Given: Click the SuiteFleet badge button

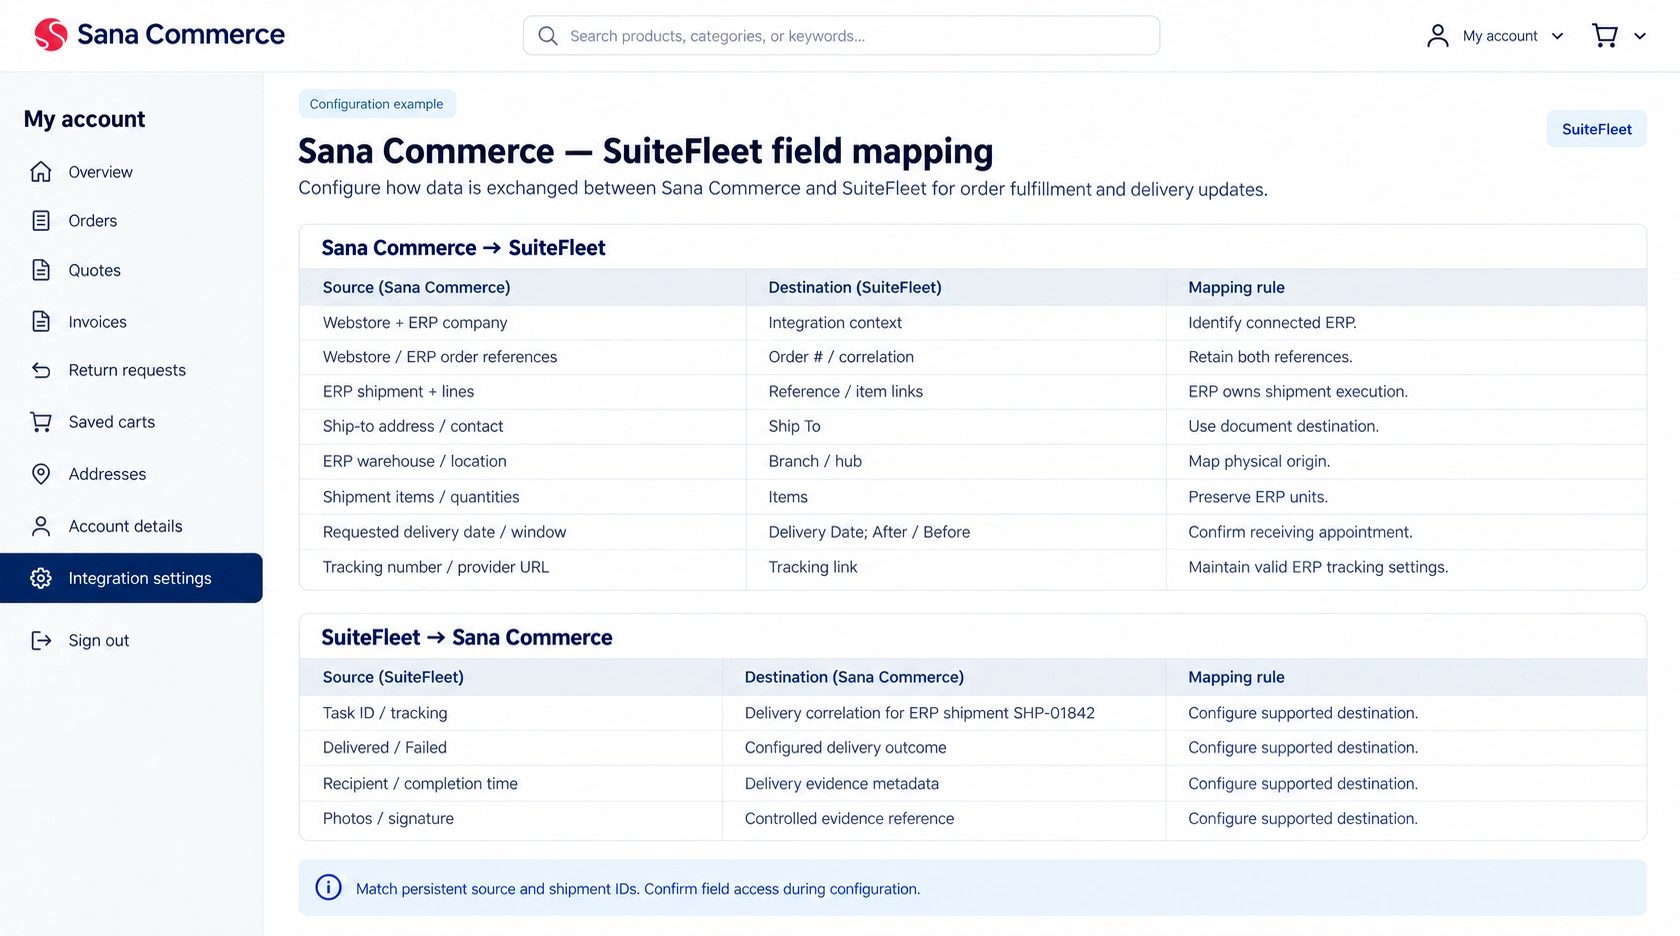Looking at the screenshot, I should click(x=1596, y=129).
